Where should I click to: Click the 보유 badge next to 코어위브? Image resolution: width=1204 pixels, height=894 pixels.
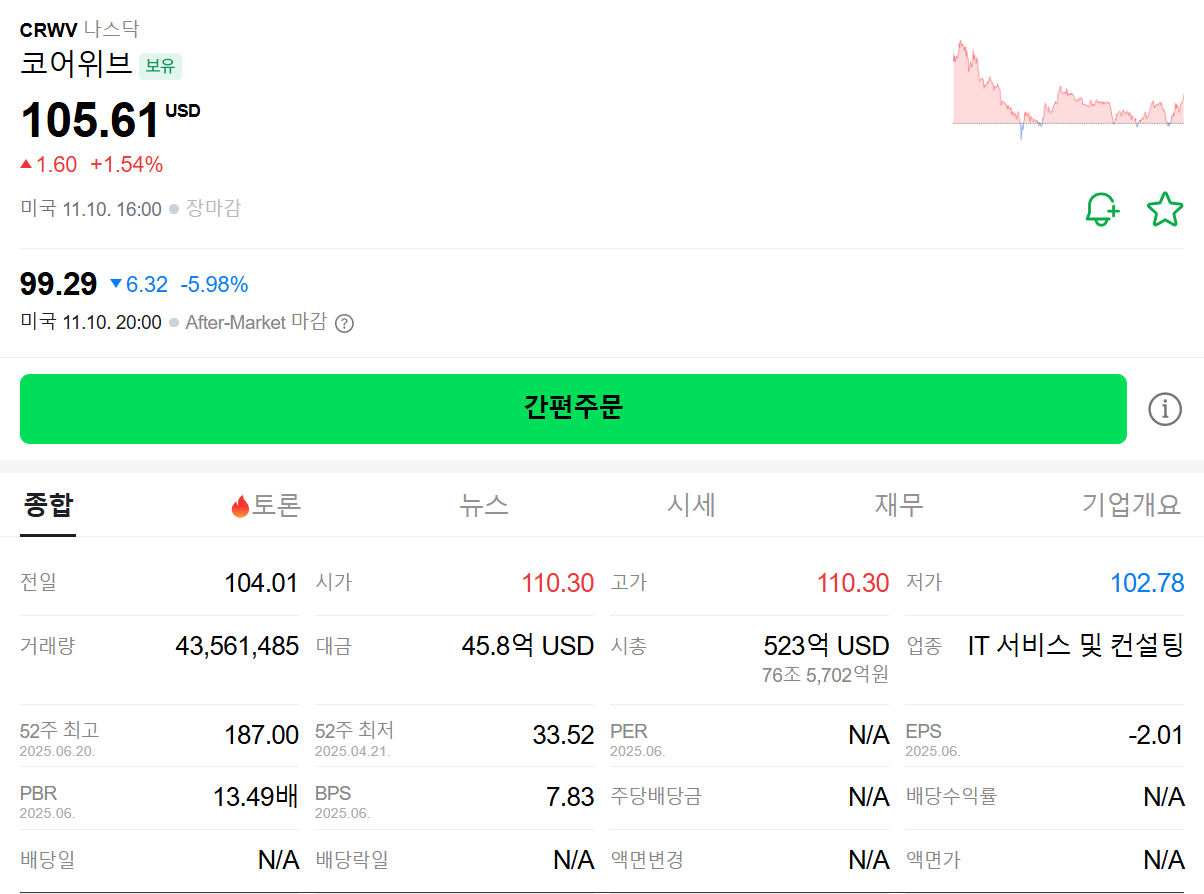159,66
